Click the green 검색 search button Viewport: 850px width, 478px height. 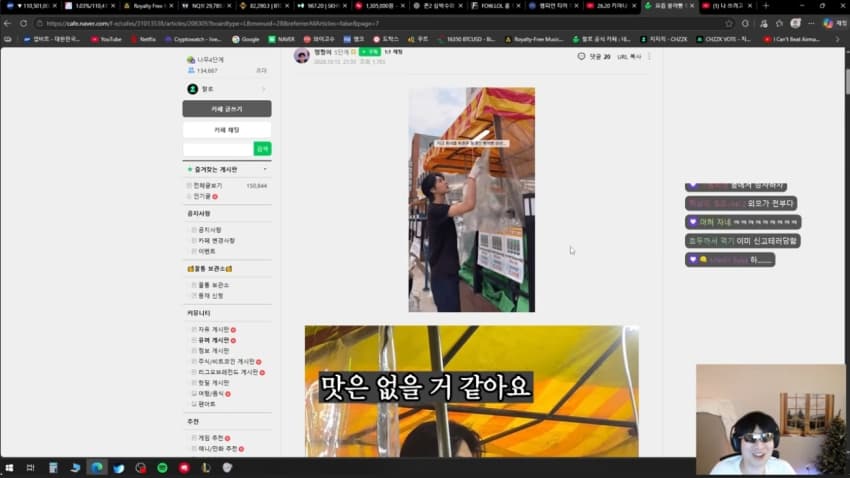(x=262, y=148)
